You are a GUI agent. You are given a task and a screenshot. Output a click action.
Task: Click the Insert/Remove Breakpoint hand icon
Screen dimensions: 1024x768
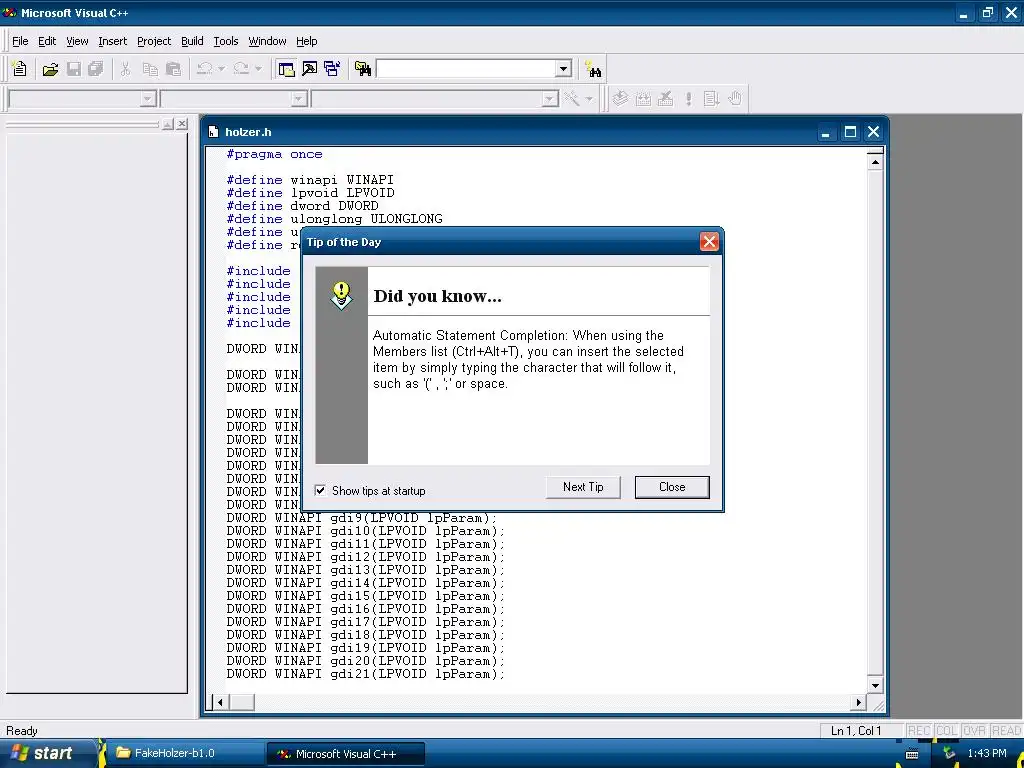tap(735, 99)
